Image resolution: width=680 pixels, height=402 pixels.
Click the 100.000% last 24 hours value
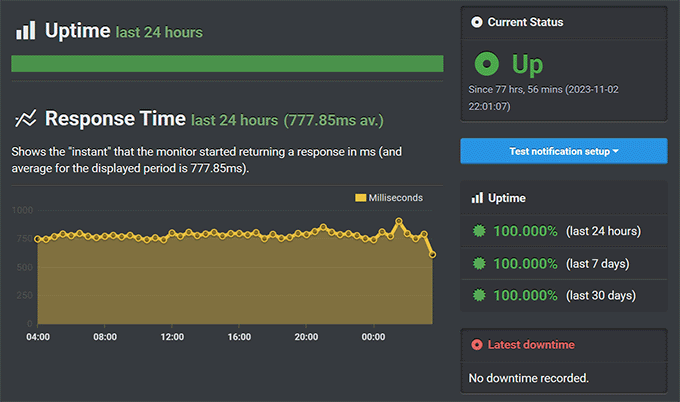pos(525,232)
